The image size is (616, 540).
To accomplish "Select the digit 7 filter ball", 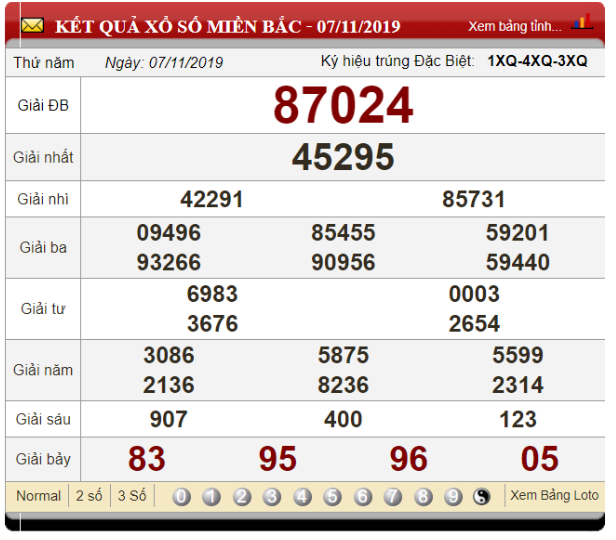I will [x=393, y=496].
